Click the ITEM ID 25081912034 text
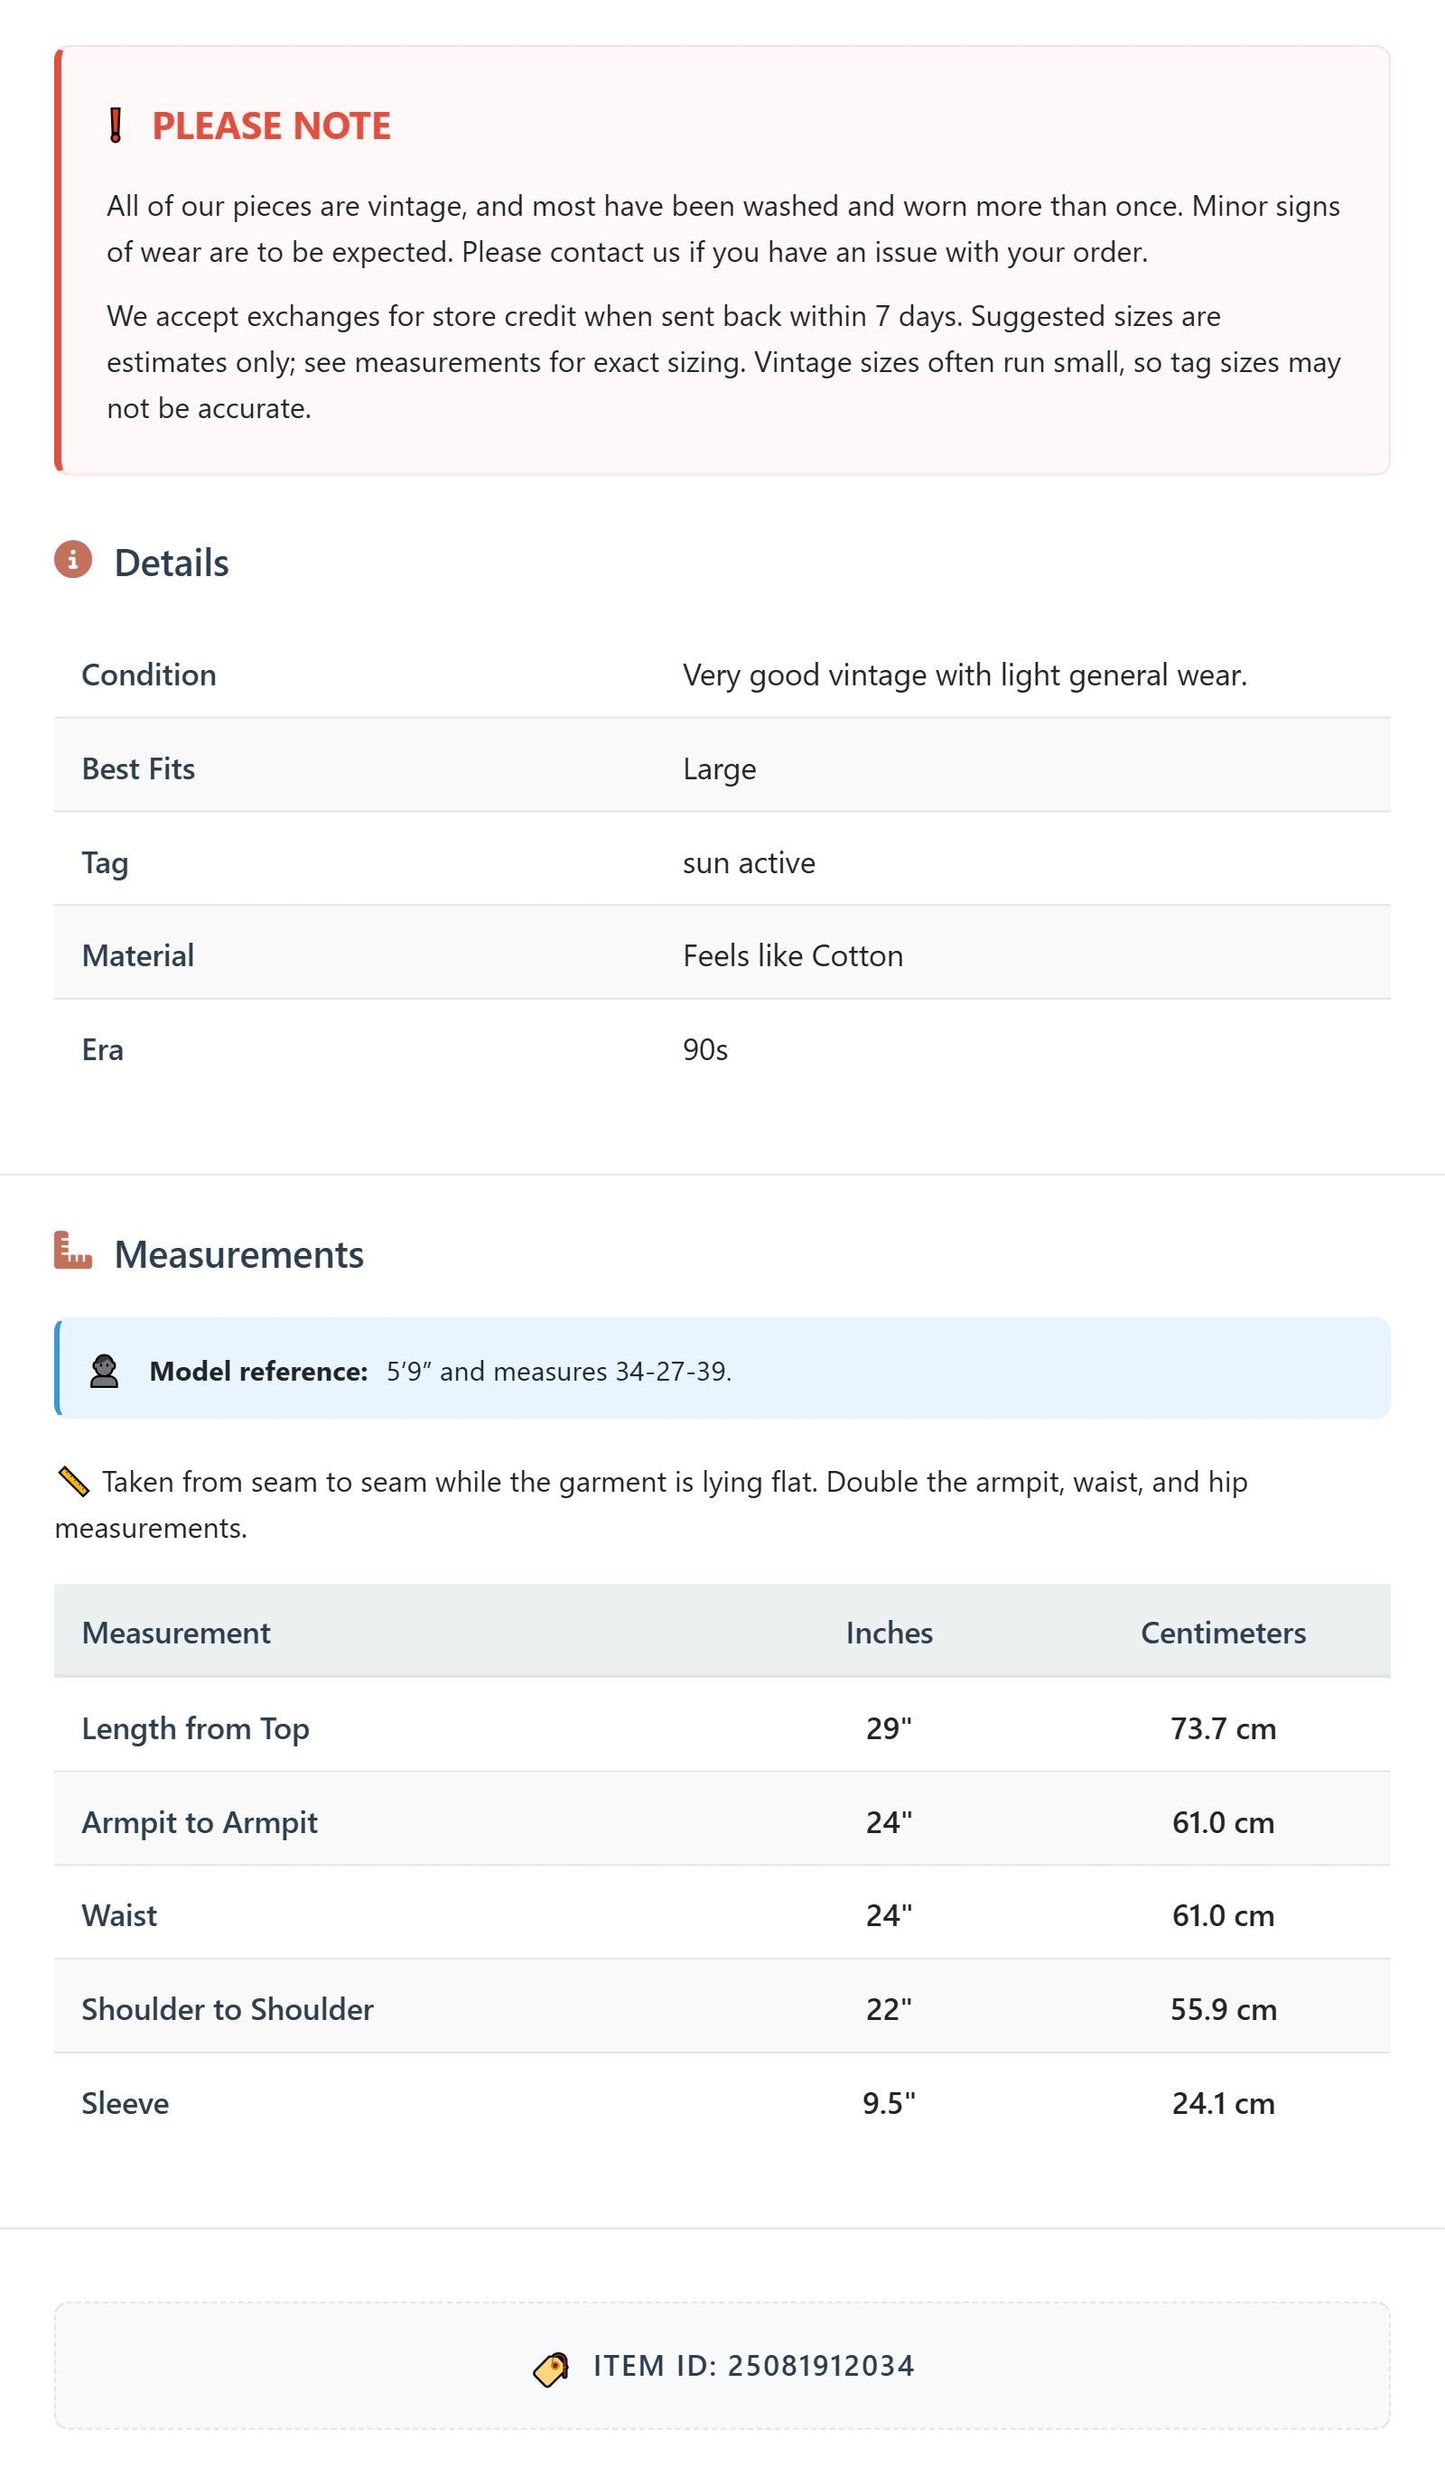This screenshot has width=1445, height=2476. coord(754,2366)
